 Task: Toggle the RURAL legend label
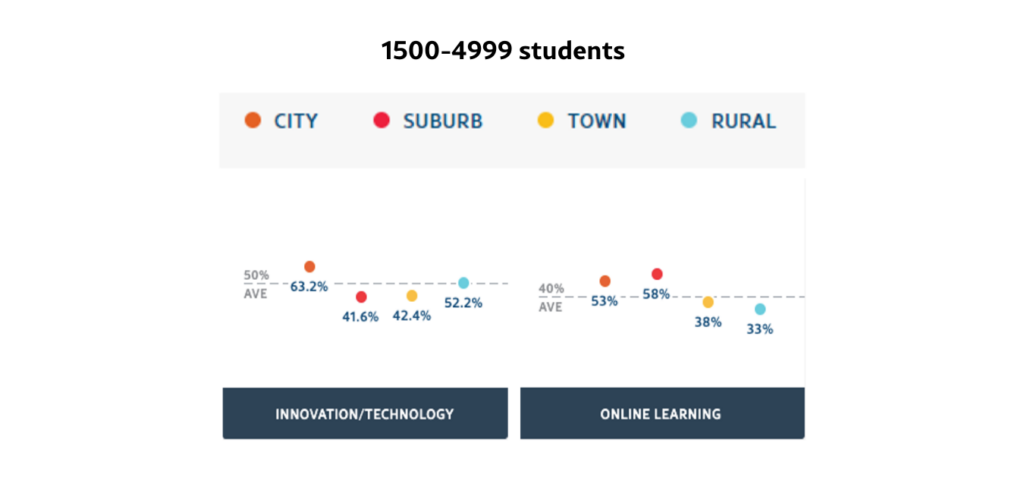tap(743, 121)
